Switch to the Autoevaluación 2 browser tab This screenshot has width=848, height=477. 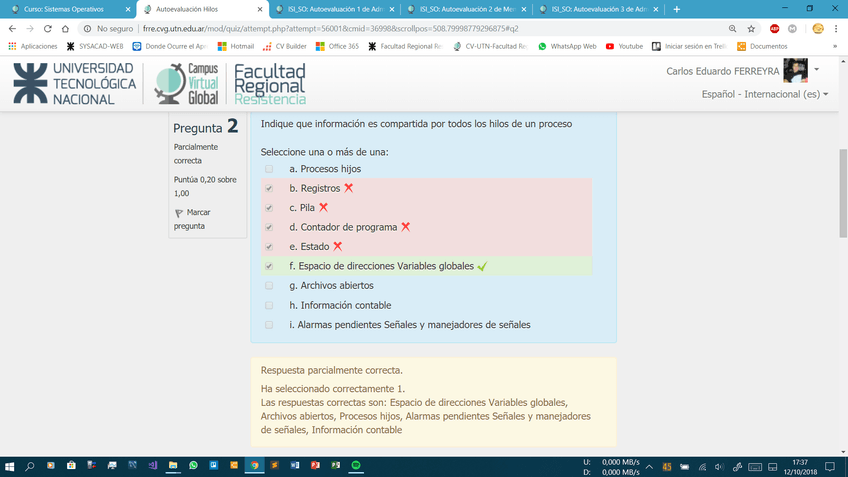464,9
